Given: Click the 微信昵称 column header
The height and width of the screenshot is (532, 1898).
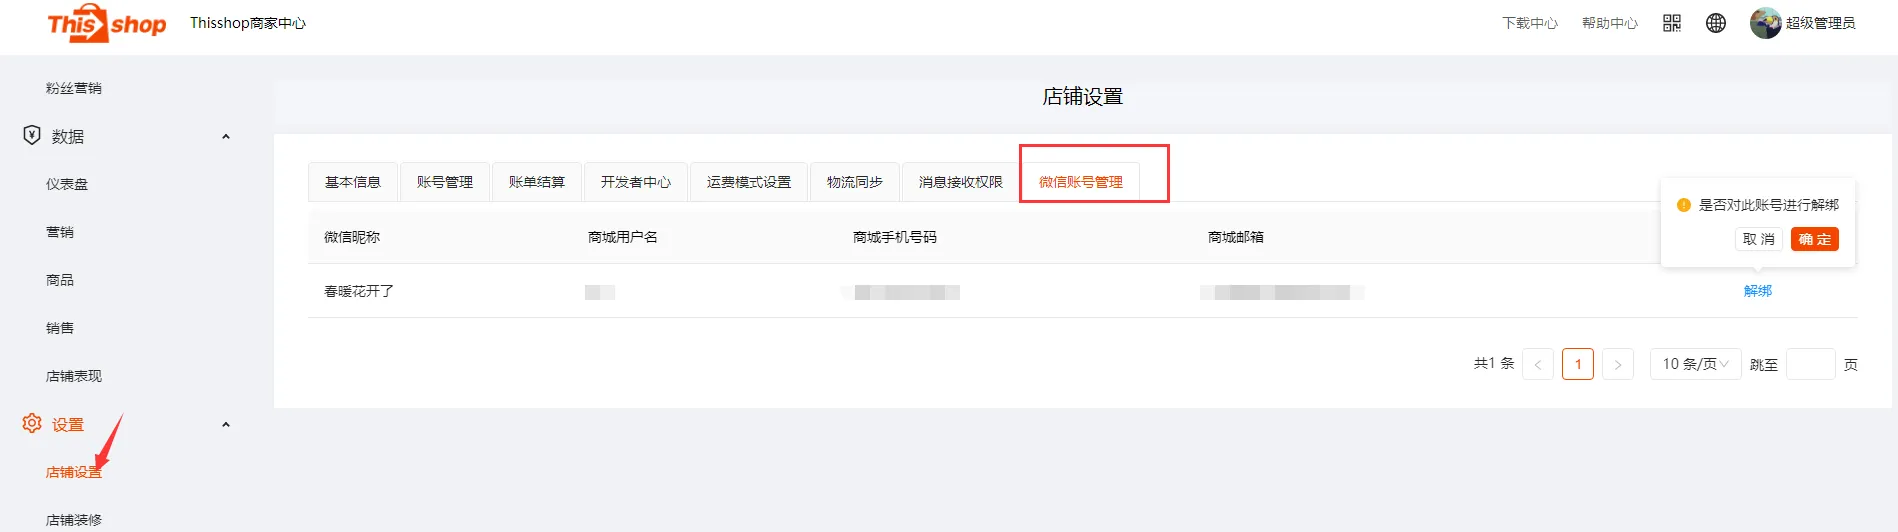Looking at the screenshot, I should pyautogui.click(x=352, y=237).
